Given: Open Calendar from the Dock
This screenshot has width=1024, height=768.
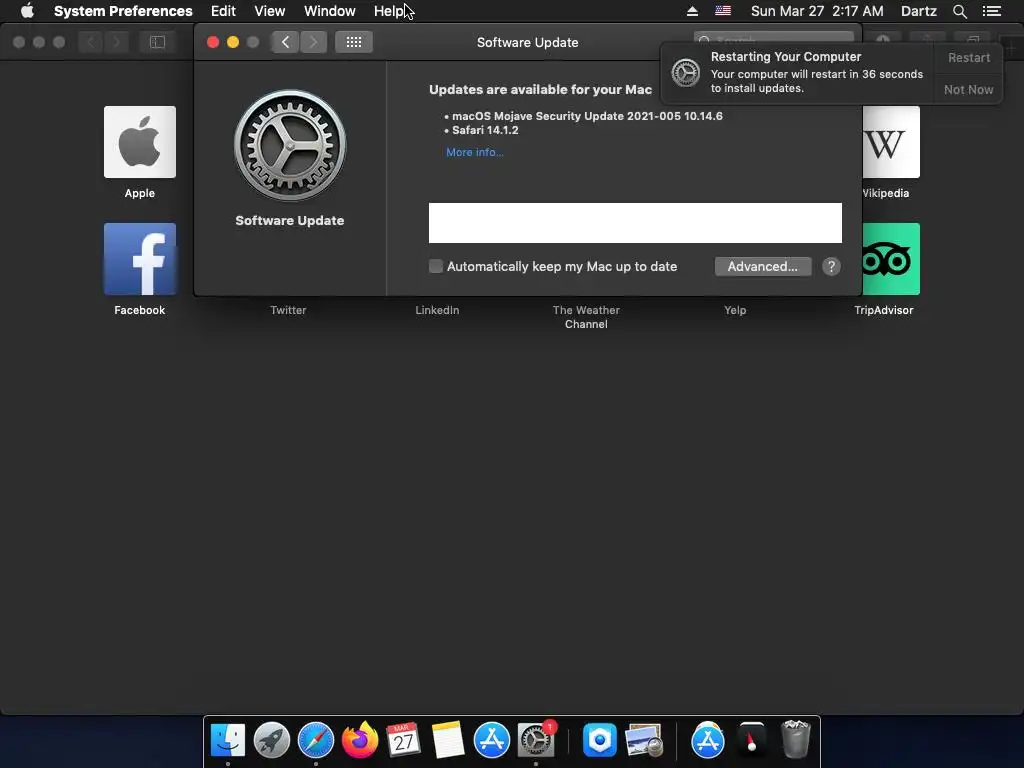Looking at the screenshot, I should click(x=403, y=740).
